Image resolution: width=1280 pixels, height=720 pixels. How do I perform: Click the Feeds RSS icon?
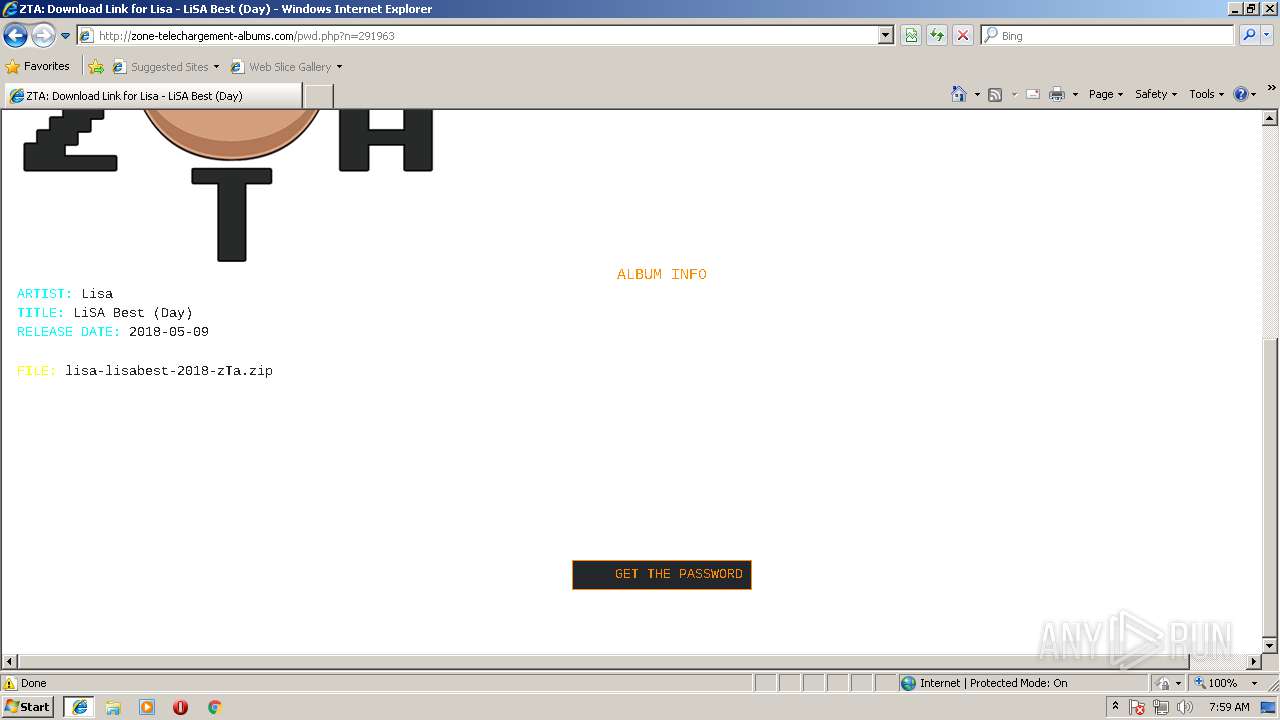tap(995, 94)
